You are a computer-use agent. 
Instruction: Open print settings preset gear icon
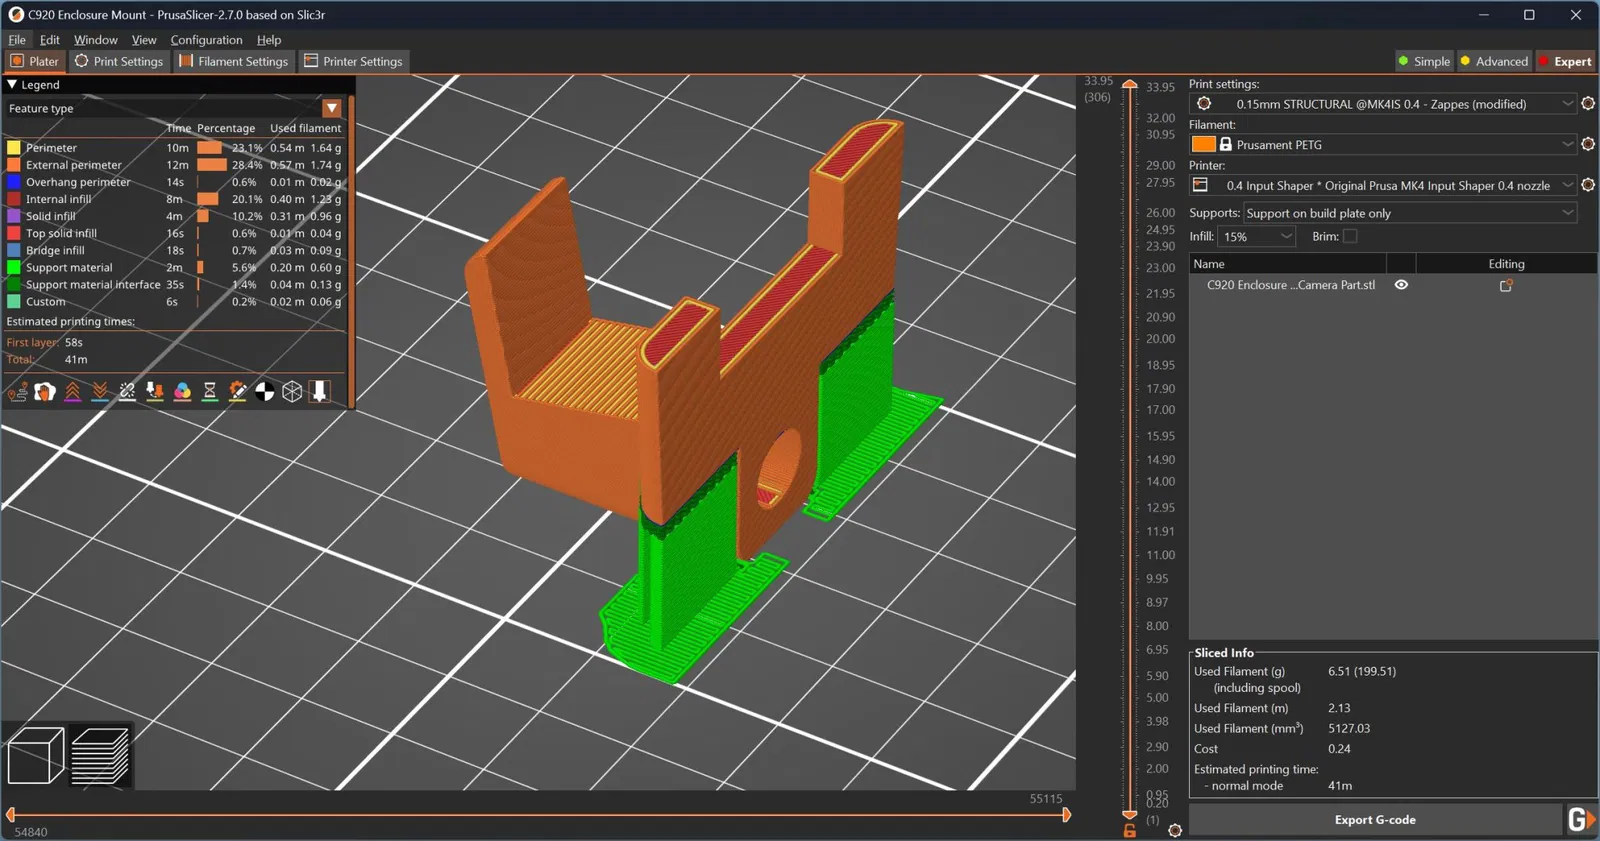coord(1588,104)
